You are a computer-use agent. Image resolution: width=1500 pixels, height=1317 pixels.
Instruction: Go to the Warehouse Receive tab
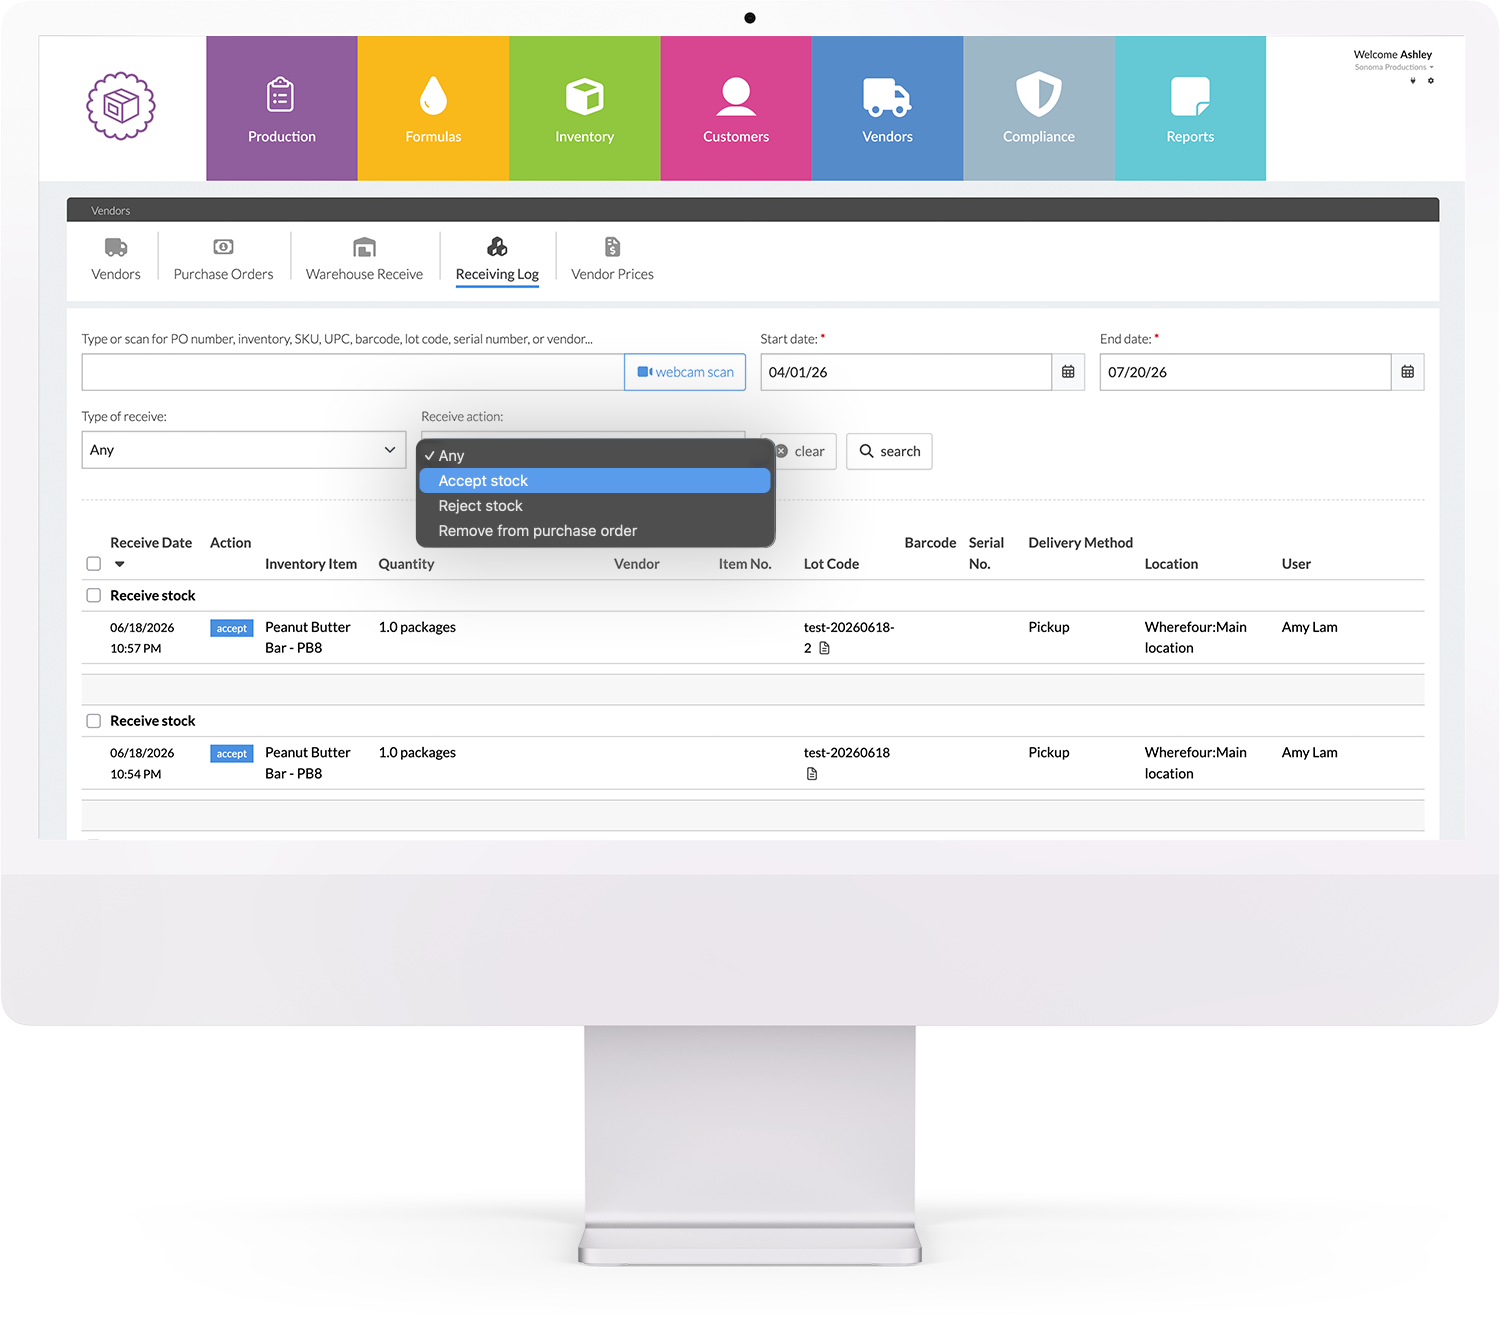coord(364,260)
